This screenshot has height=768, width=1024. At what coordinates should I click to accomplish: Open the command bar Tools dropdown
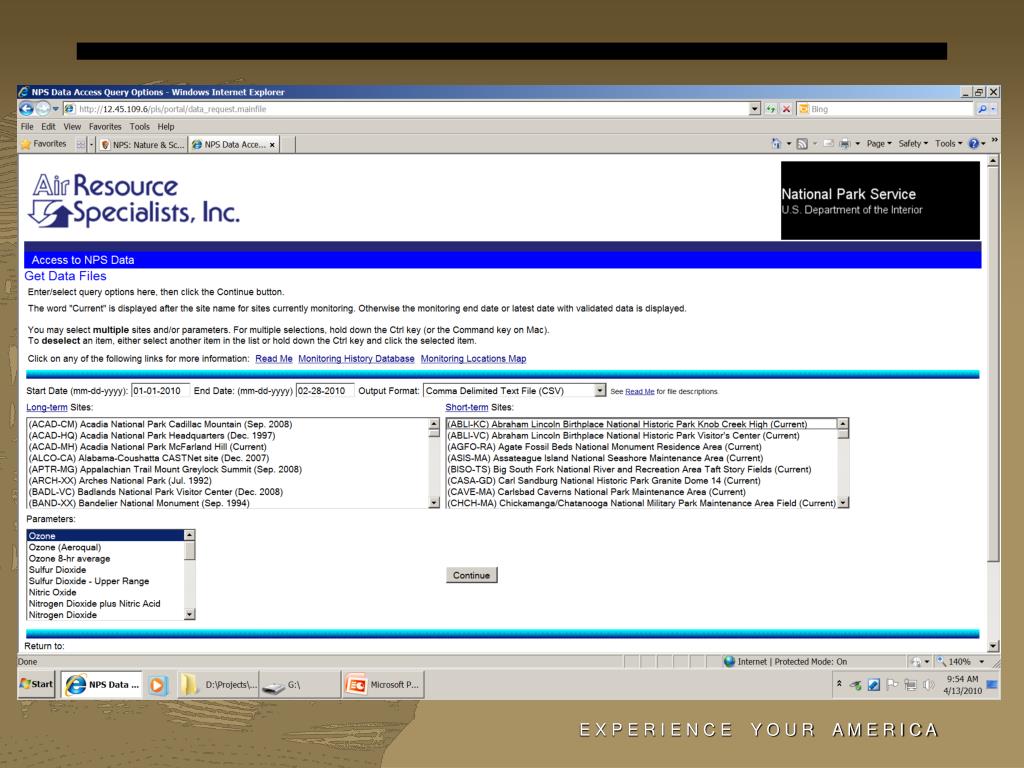(x=948, y=144)
